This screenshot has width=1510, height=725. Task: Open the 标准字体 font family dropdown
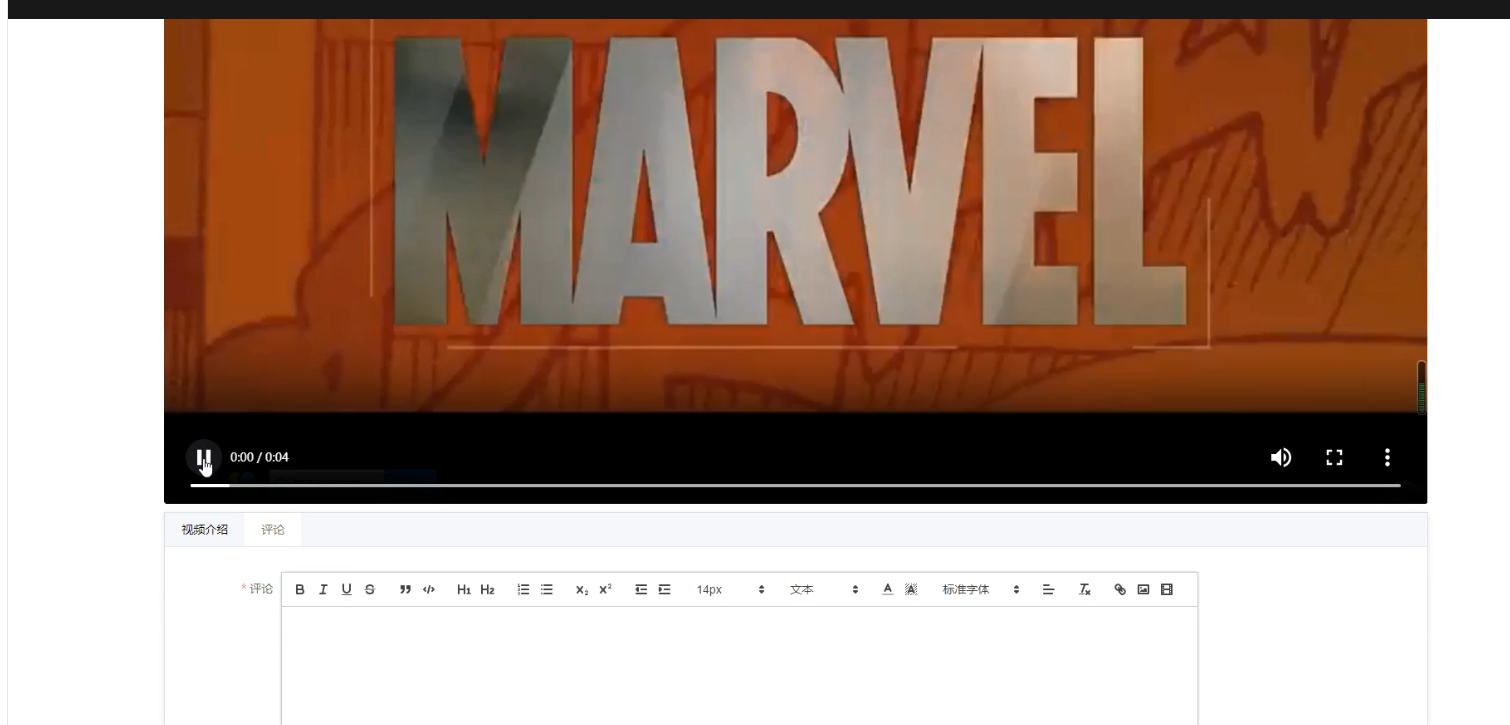pos(980,590)
